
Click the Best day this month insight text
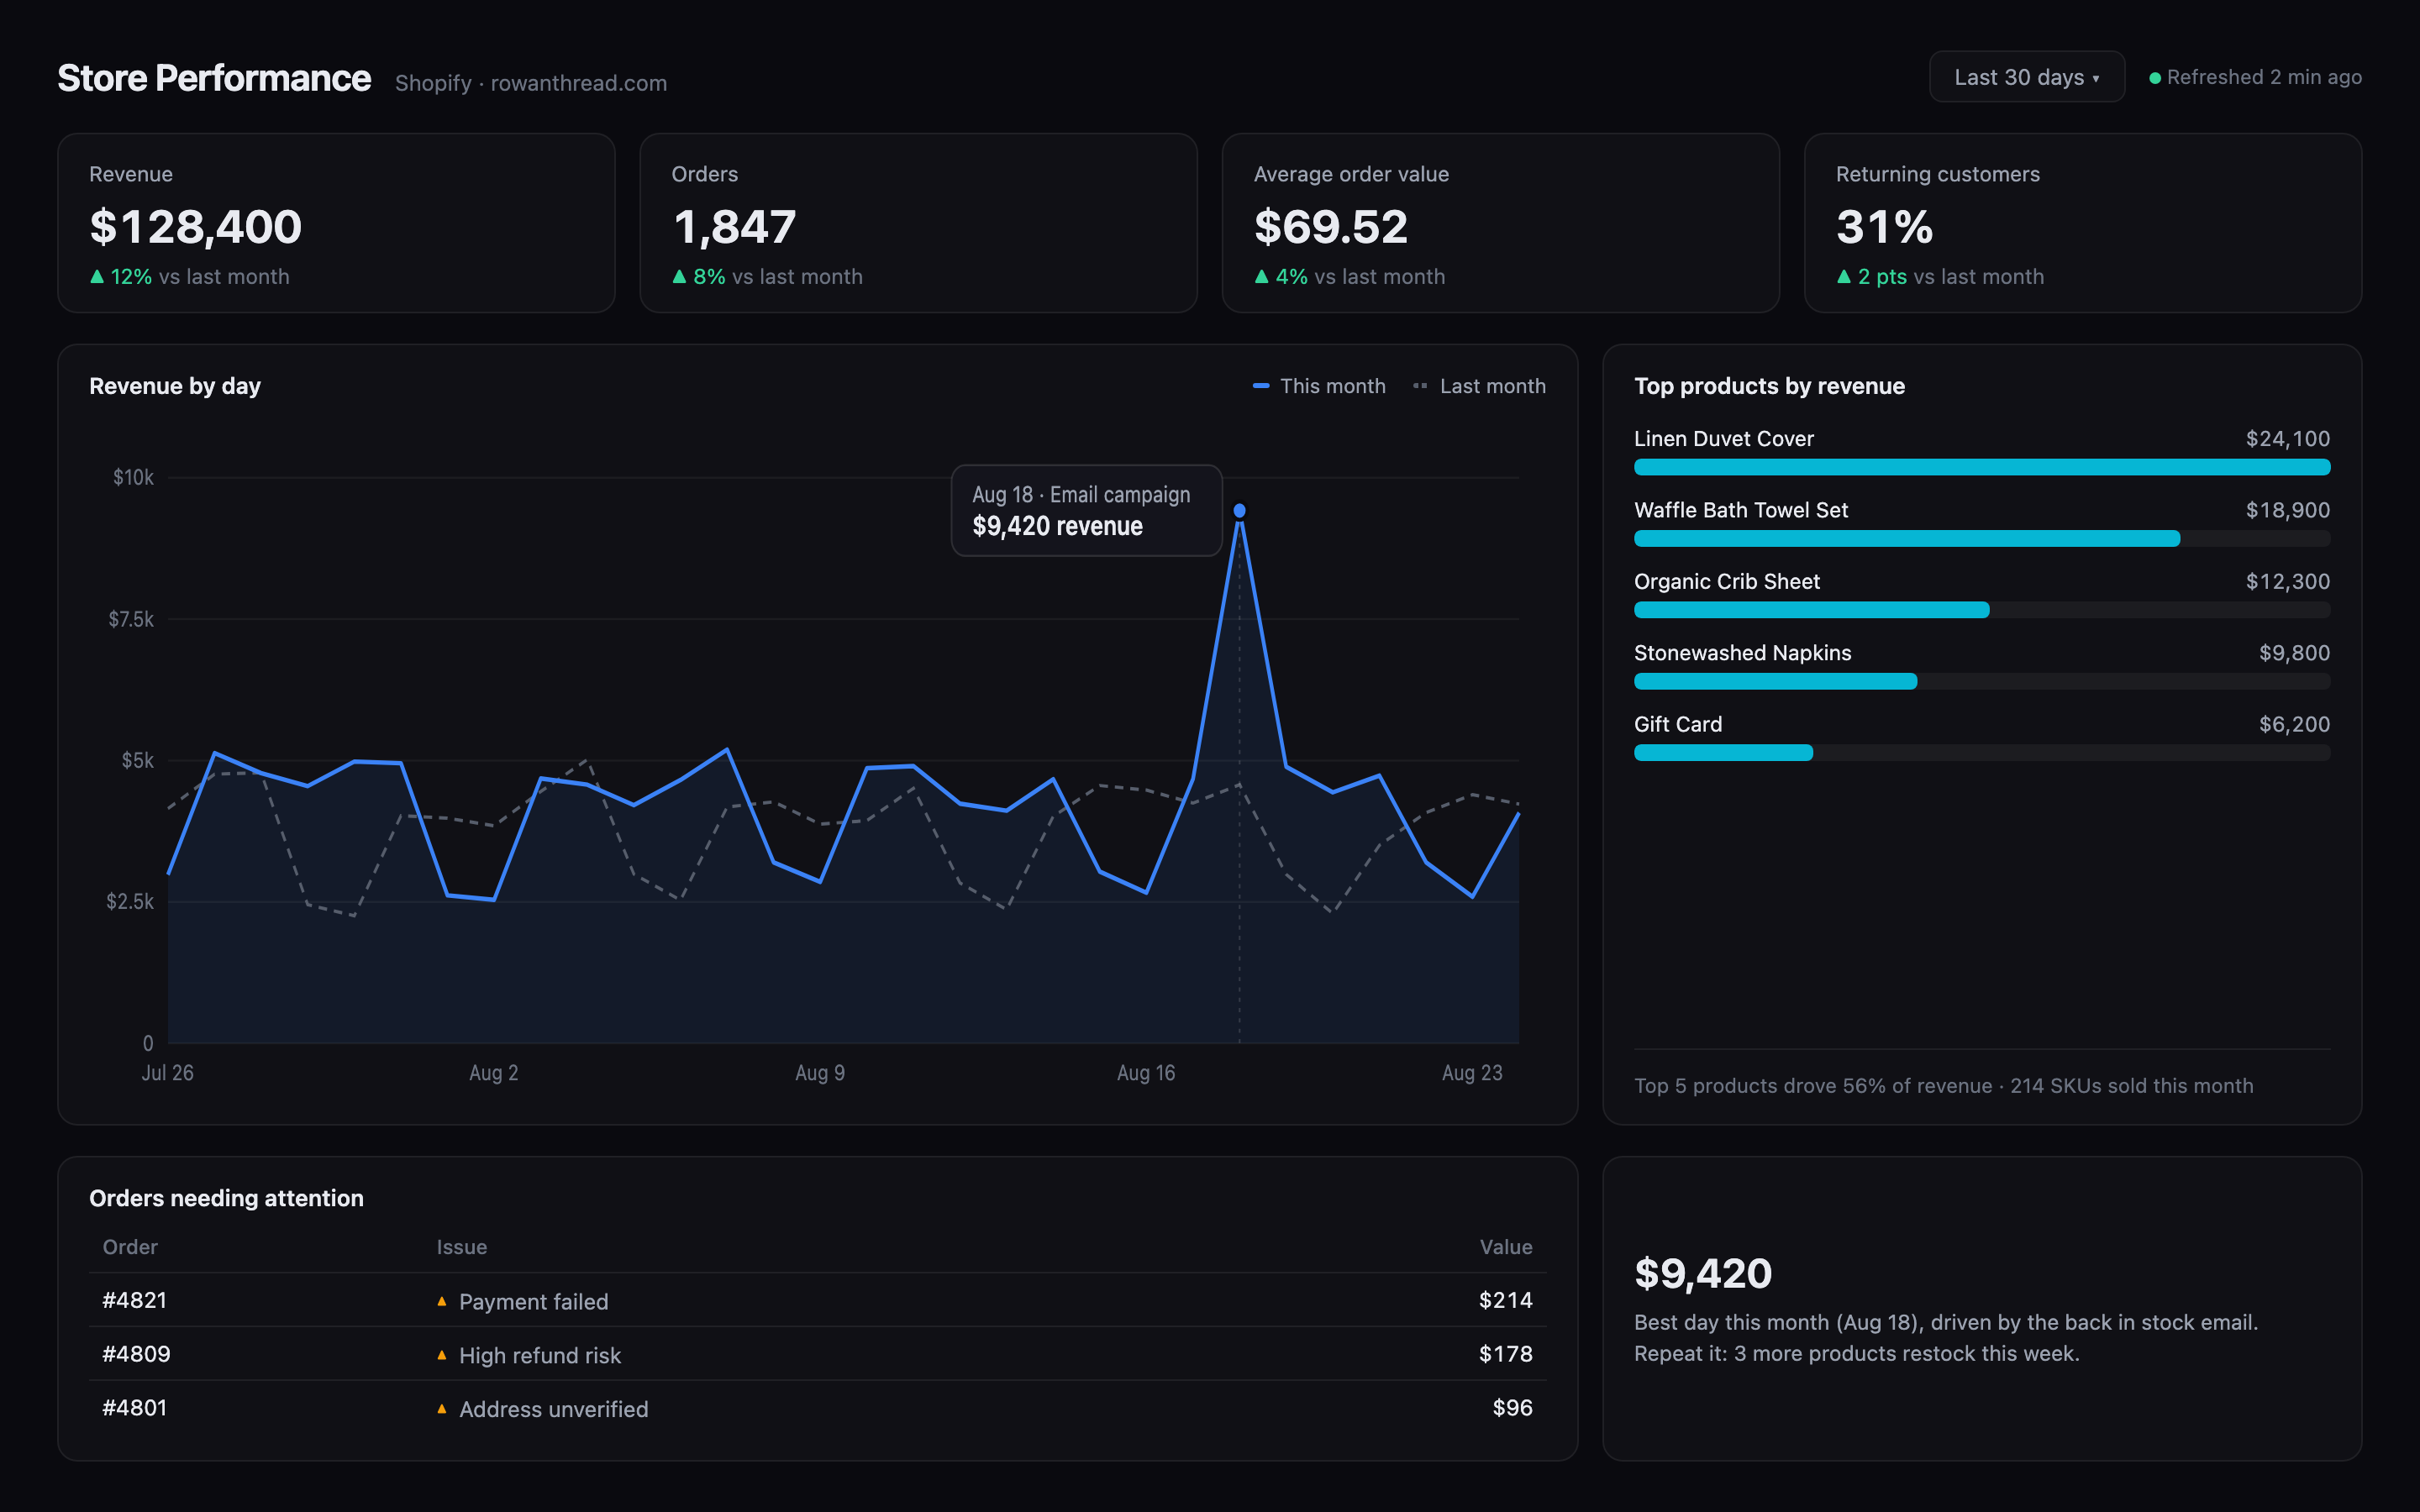[x=1946, y=1338]
